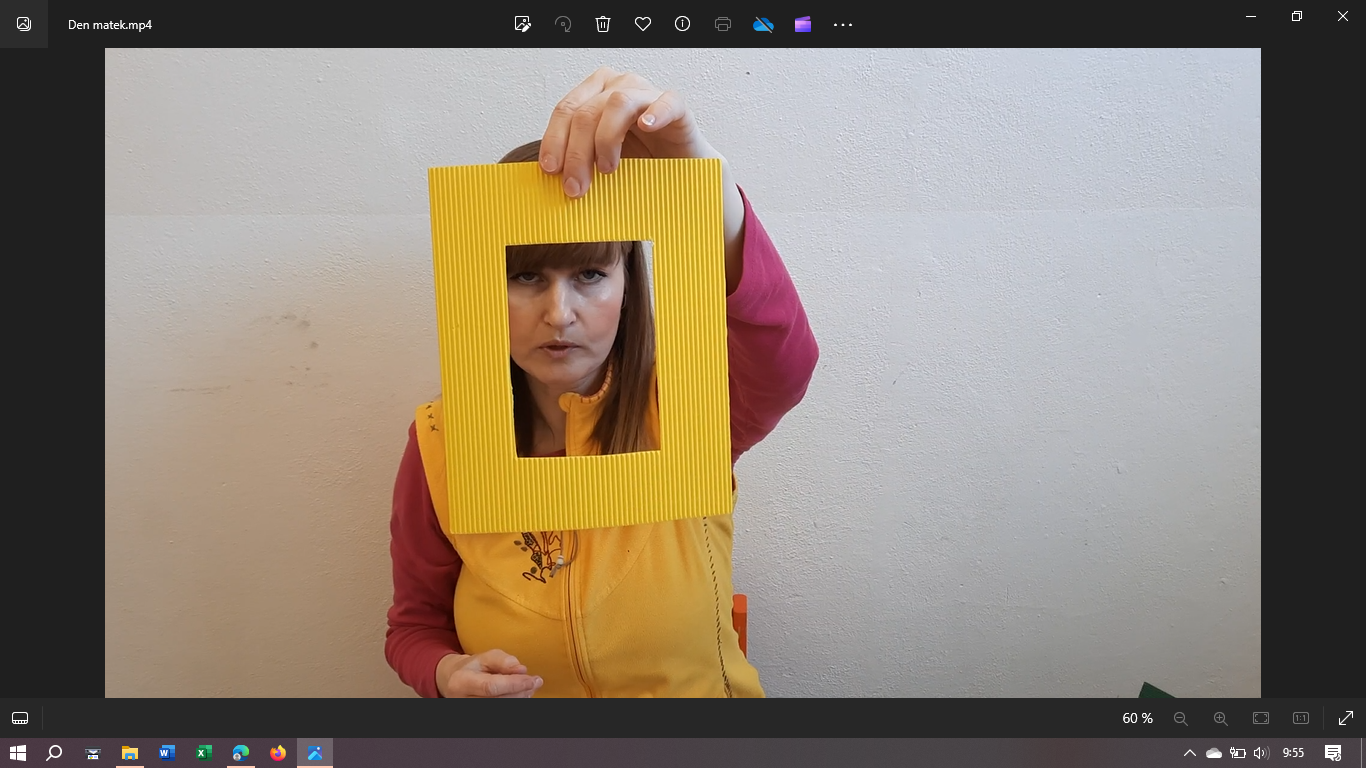Close the Photos window
1366x768 pixels.
pyautogui.click(x=1343, y=16)
